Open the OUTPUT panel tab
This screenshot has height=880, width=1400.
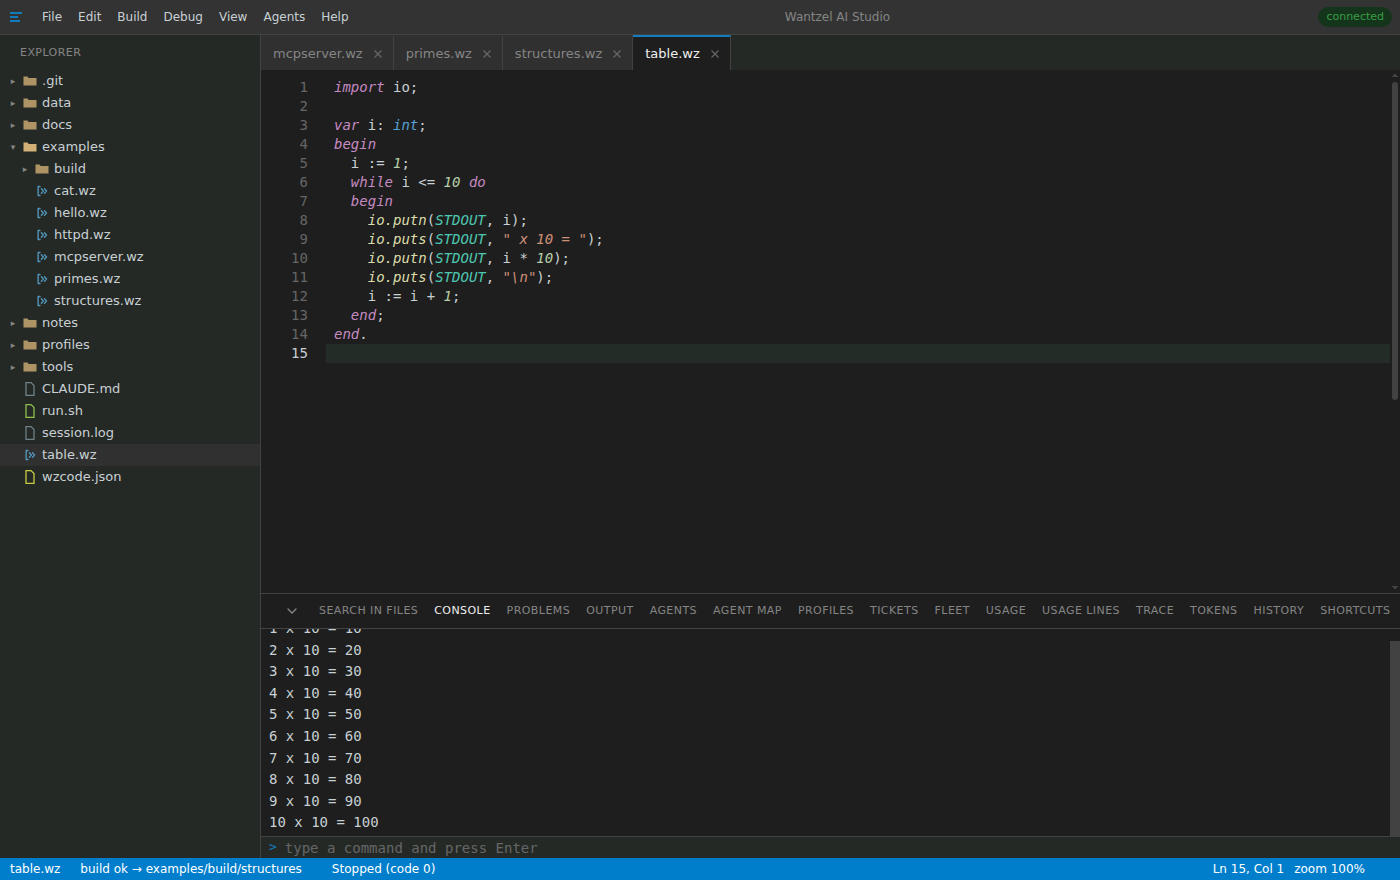coord(610,610)
